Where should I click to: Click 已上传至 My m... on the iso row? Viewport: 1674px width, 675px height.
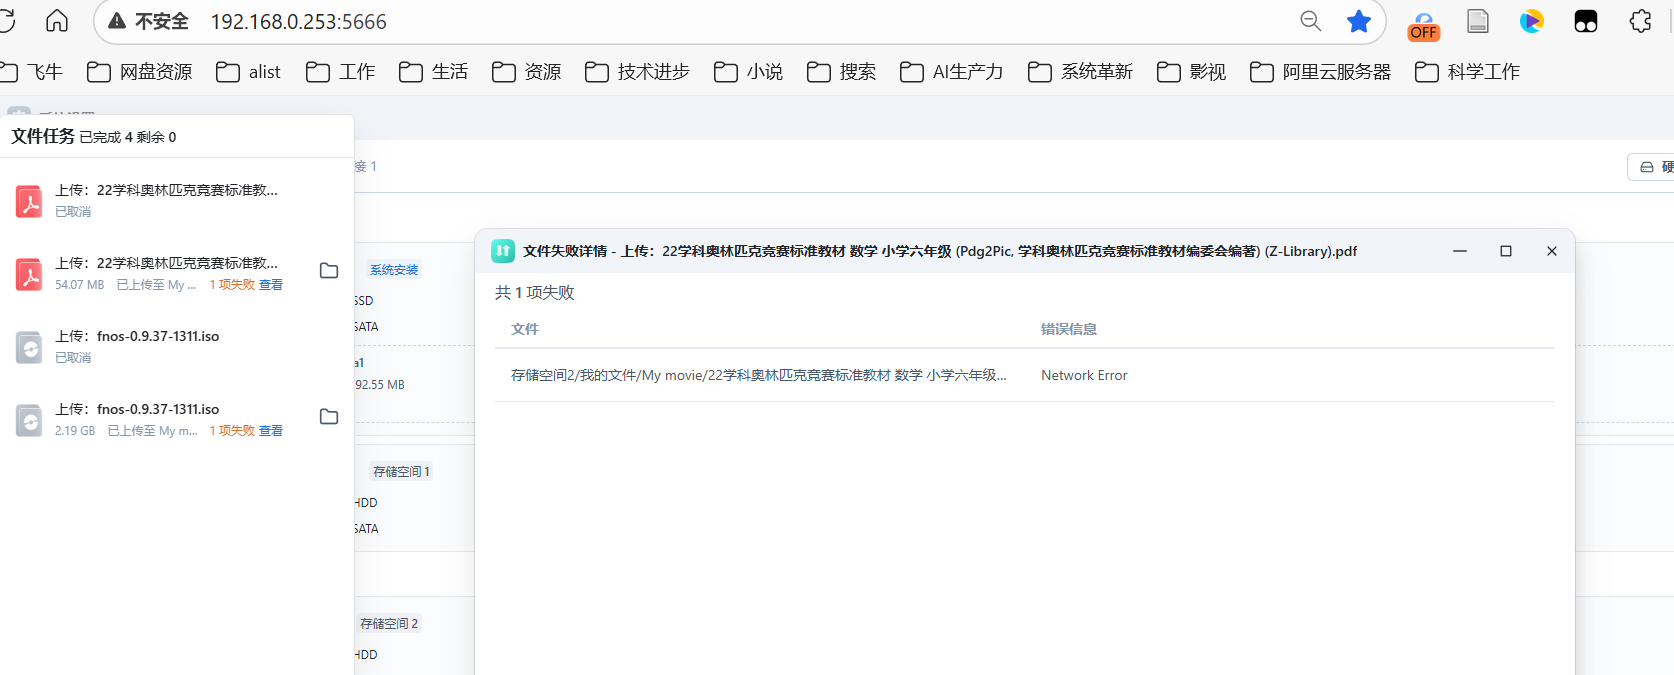[x=153, y=431]
